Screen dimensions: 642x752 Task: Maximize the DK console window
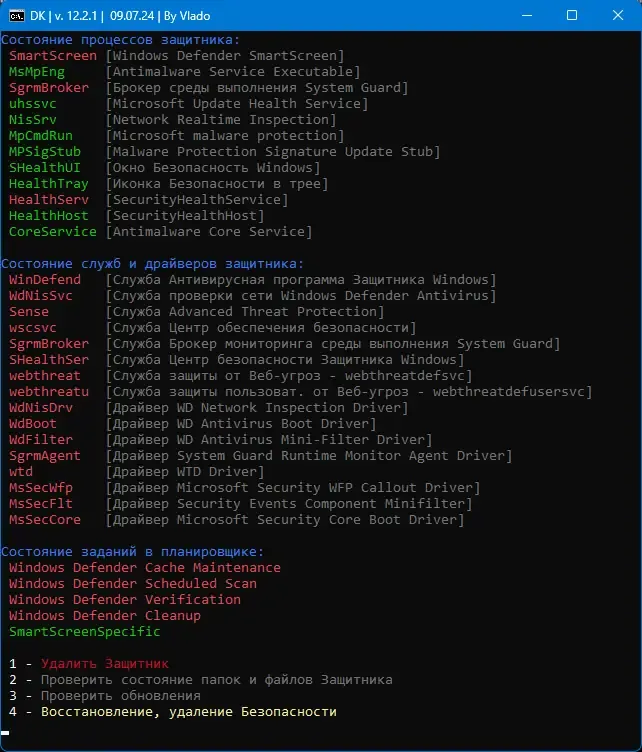pyautogui.click(x=572, y=16)
